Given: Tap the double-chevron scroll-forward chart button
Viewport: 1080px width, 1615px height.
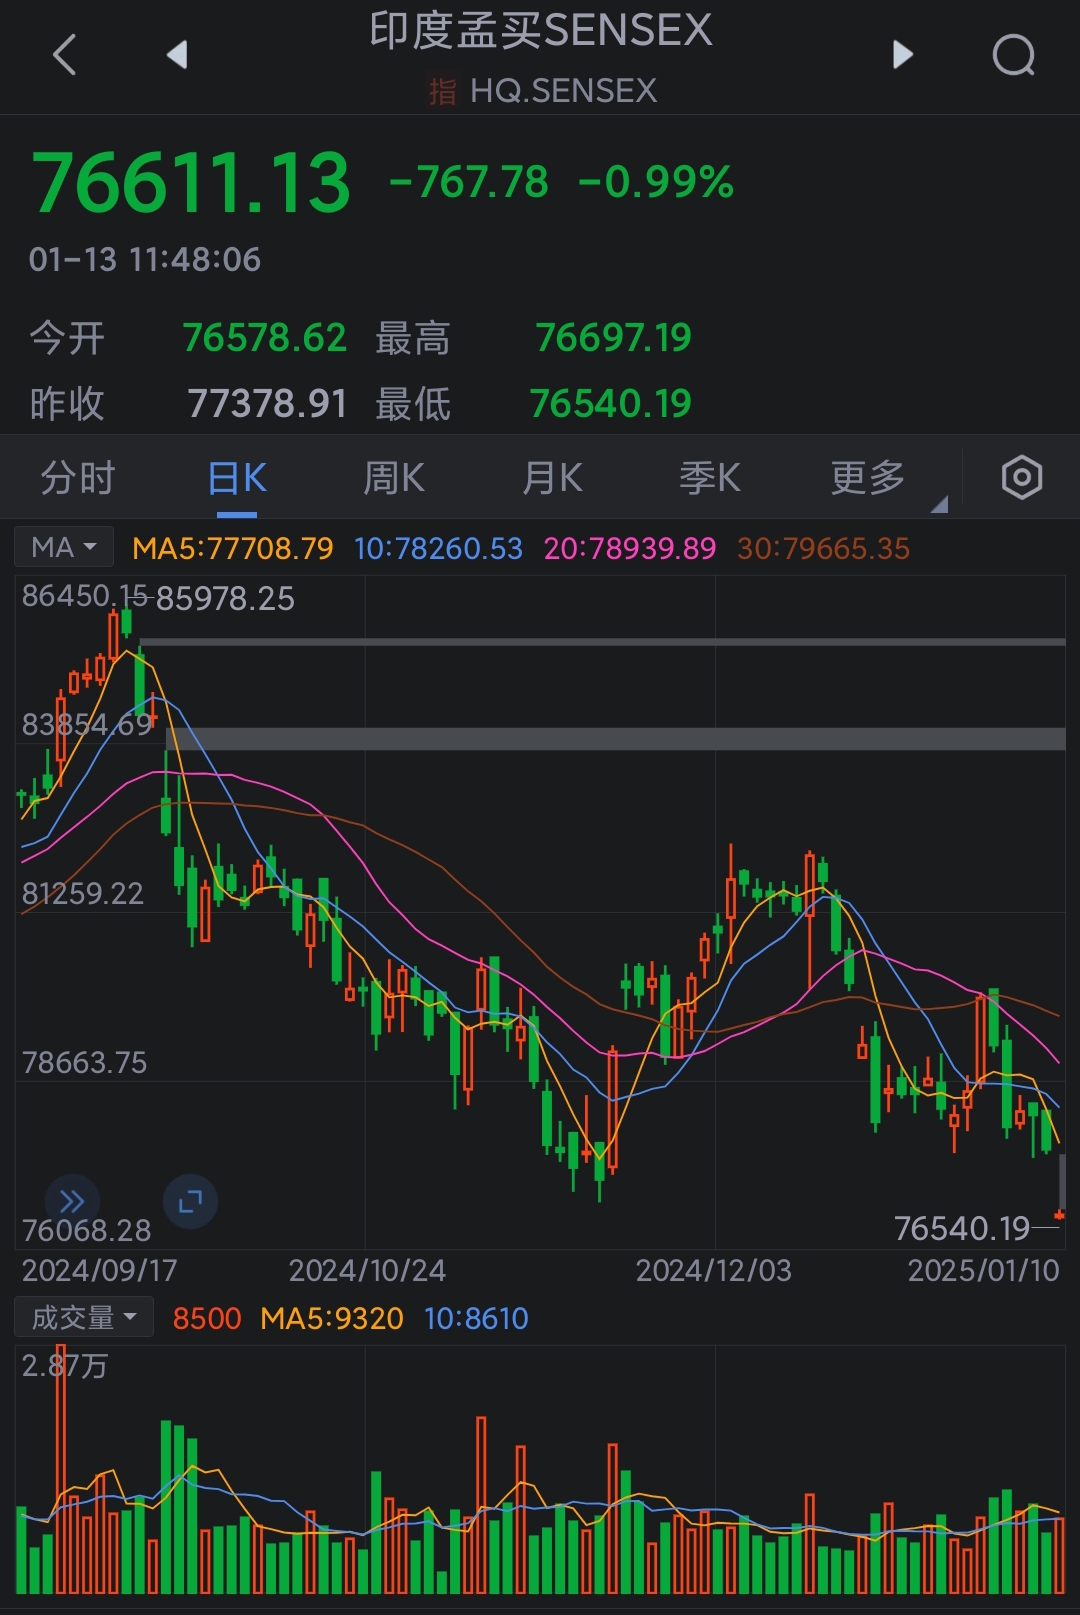Looking at the screenshot, I should coord(72,1201).
